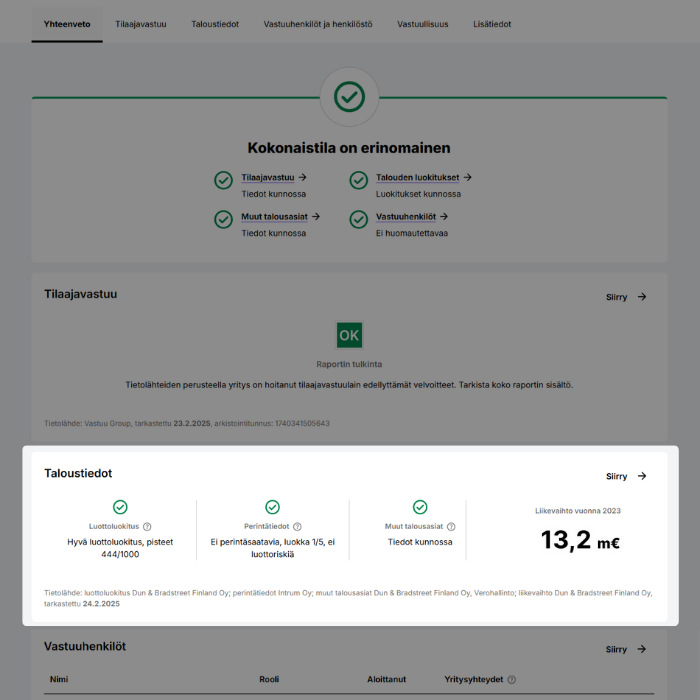
Task: Go to the Lisätiedot tab
Action: tap(492, 24)
